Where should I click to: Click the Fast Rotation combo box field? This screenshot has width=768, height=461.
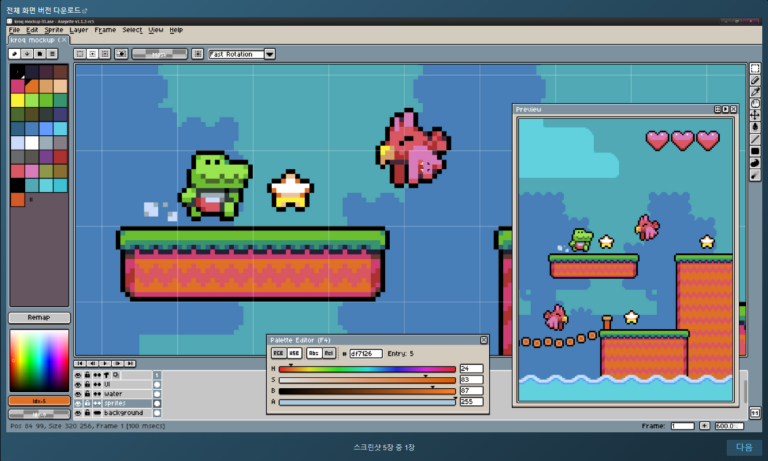(x=236, y=54)
